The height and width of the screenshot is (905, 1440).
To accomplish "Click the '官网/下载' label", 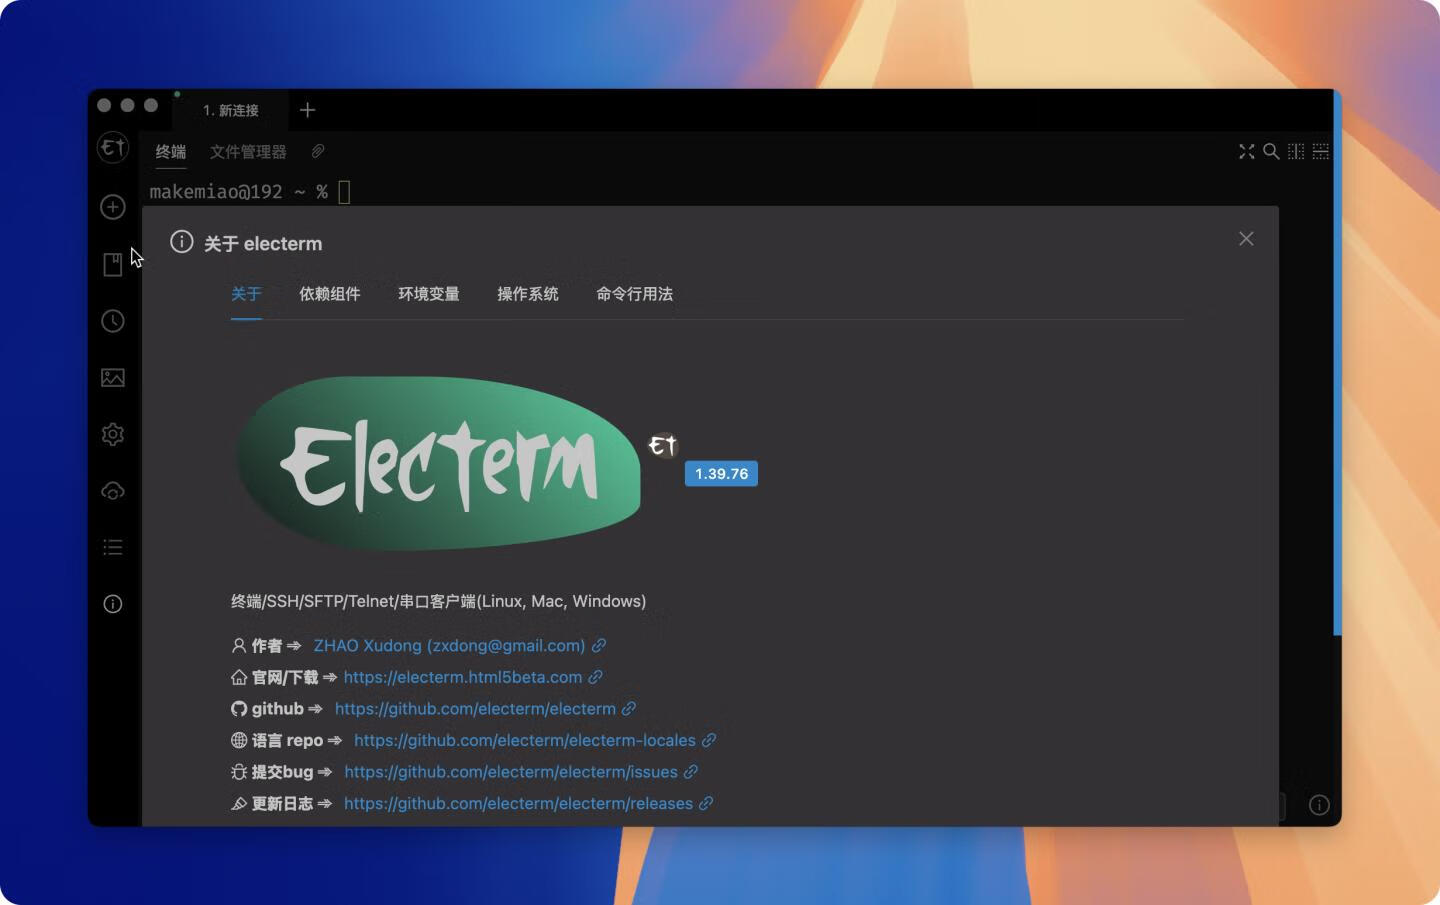I will (x=285, y=677).
